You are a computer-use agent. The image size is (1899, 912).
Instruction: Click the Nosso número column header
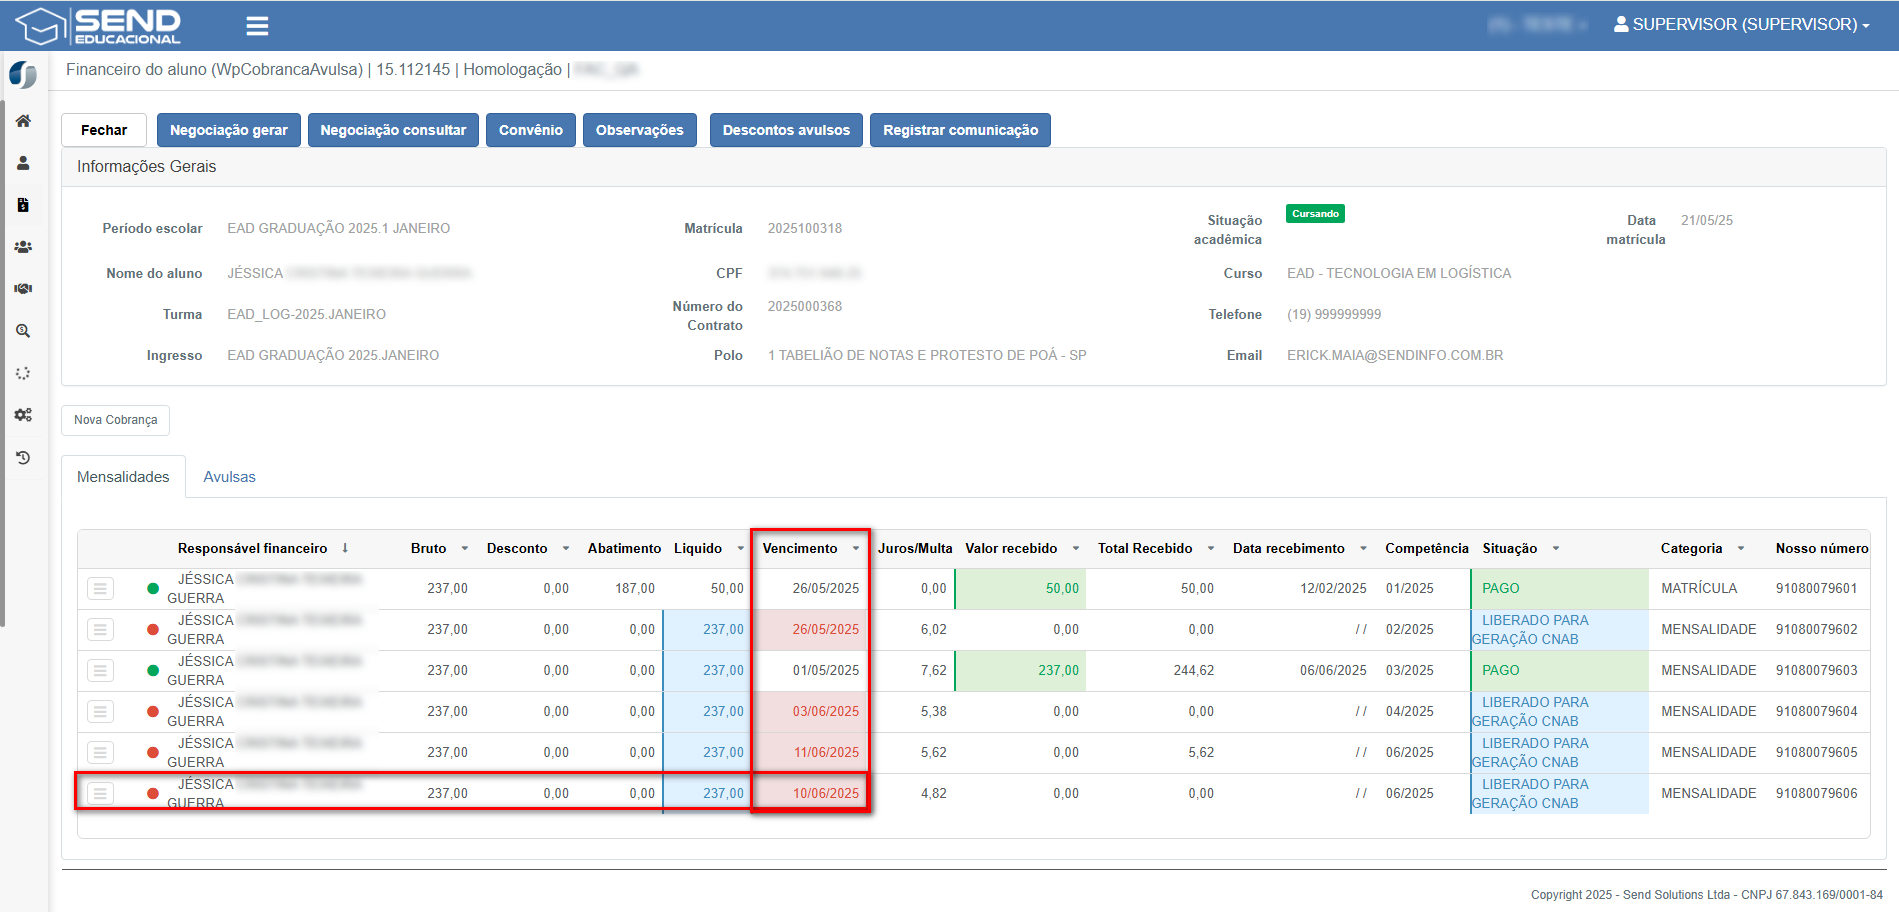[x=1822, y=549]
